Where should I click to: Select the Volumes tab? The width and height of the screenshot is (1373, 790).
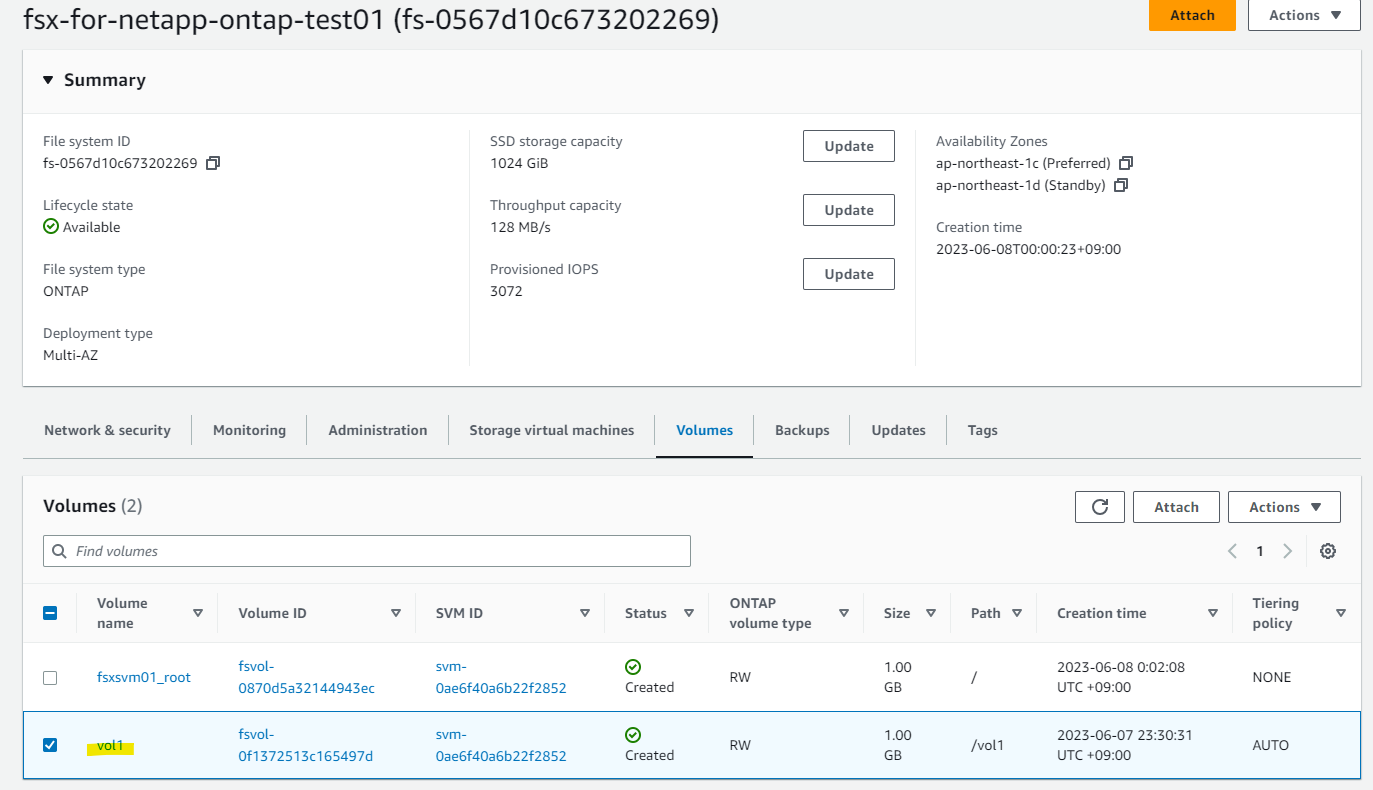pos(705,430)
